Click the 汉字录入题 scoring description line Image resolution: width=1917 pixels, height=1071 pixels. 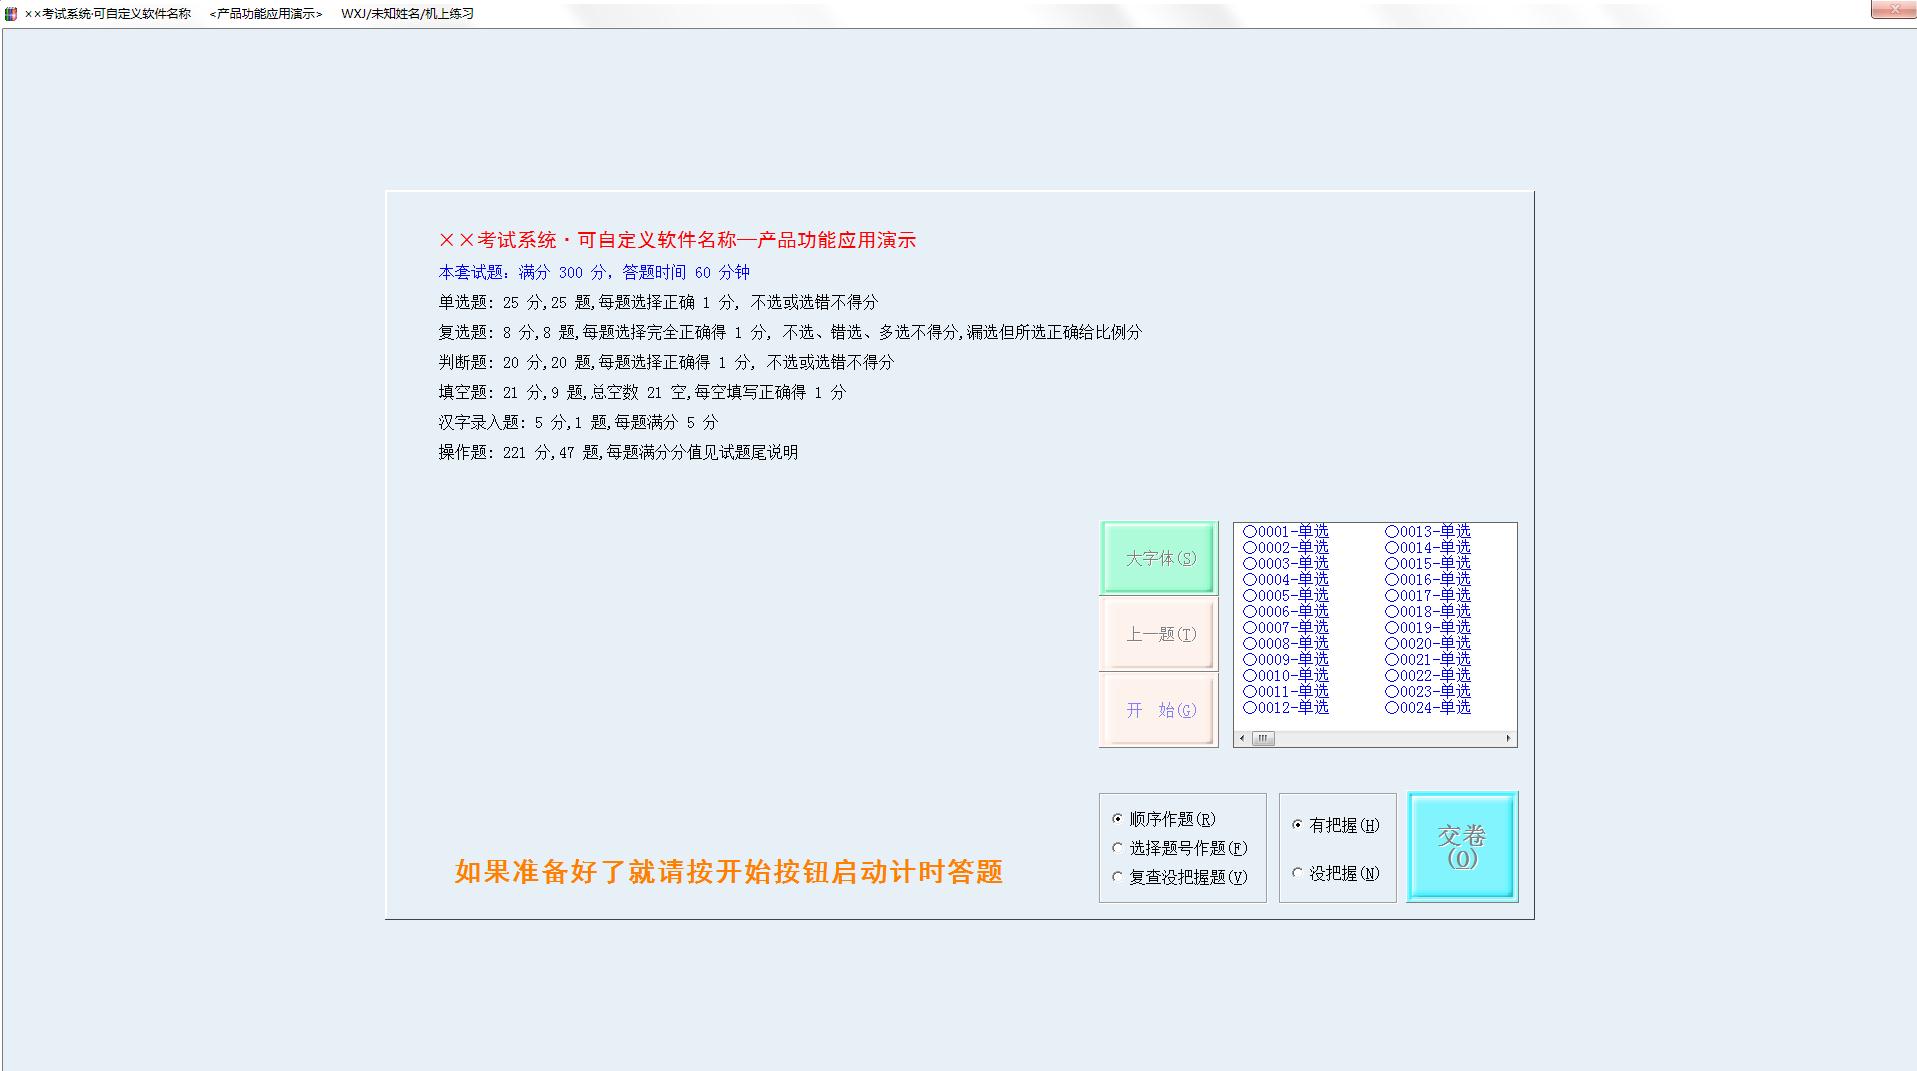pos(578,422)
